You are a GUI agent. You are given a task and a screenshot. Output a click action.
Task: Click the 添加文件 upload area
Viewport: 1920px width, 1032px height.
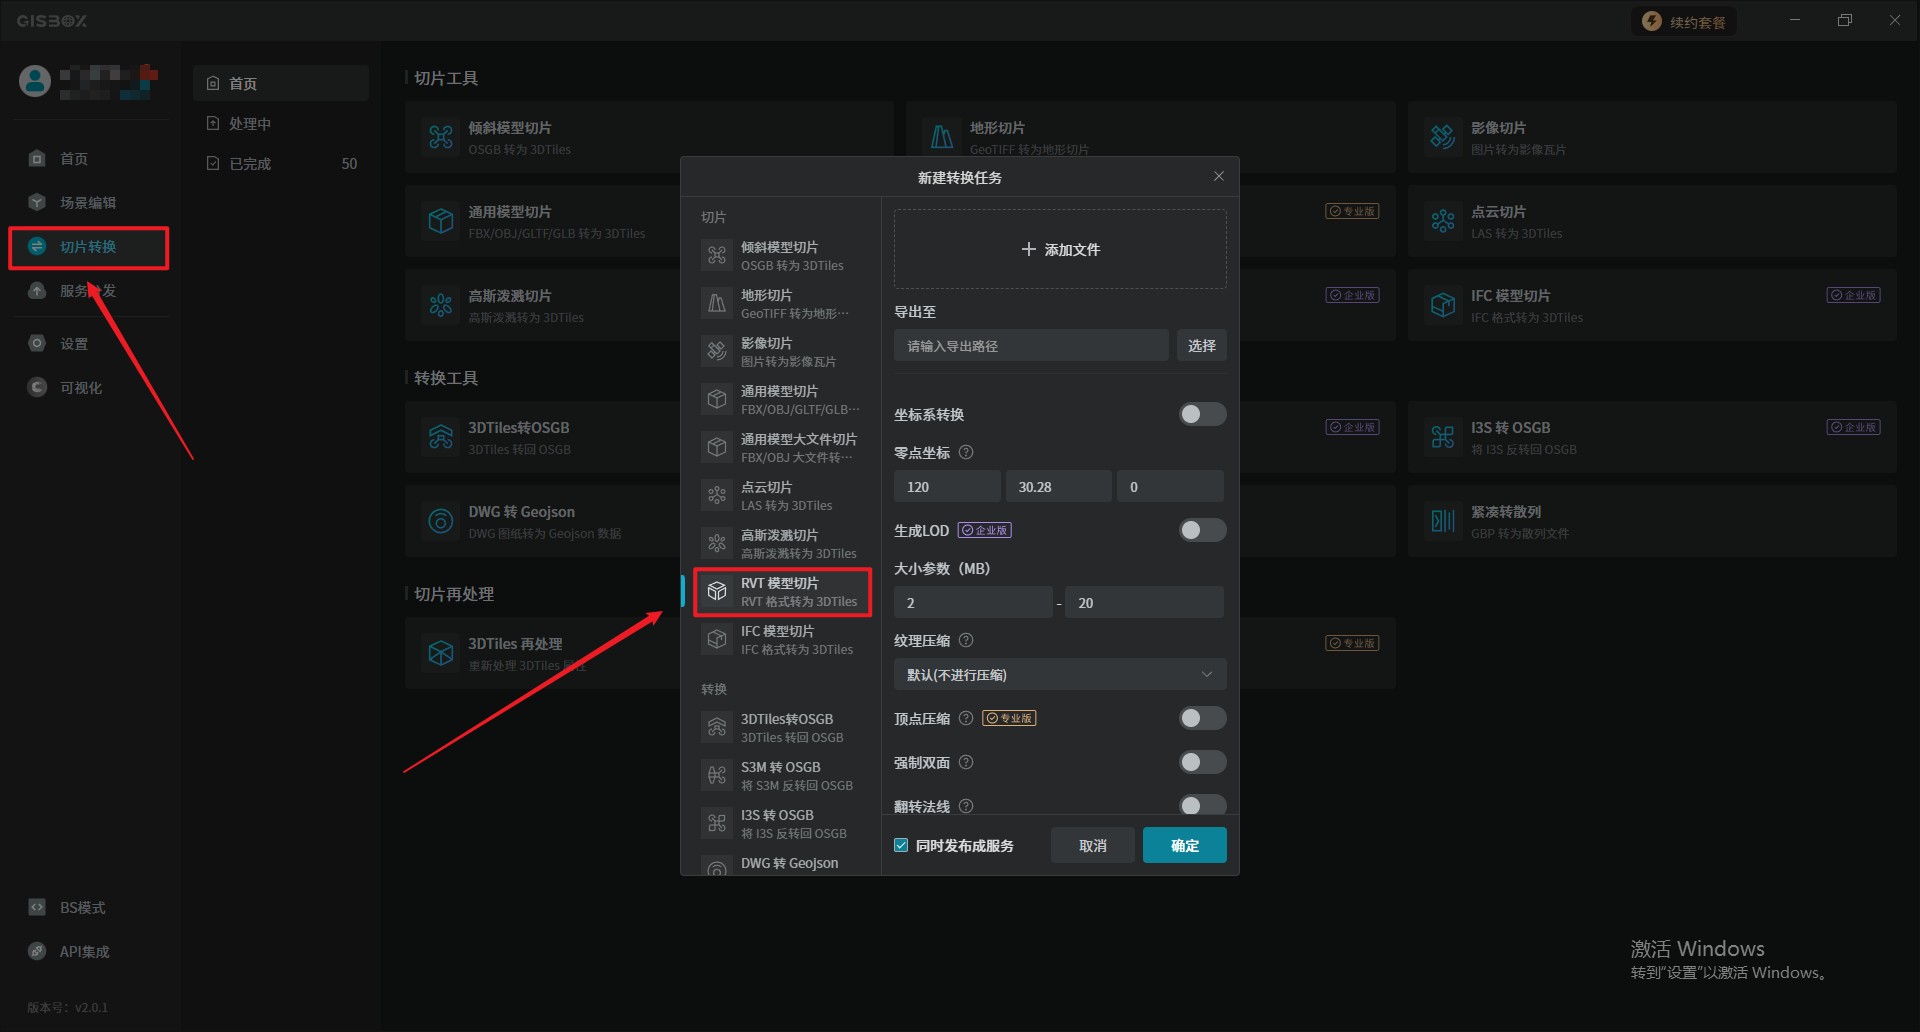(1059, 249)
